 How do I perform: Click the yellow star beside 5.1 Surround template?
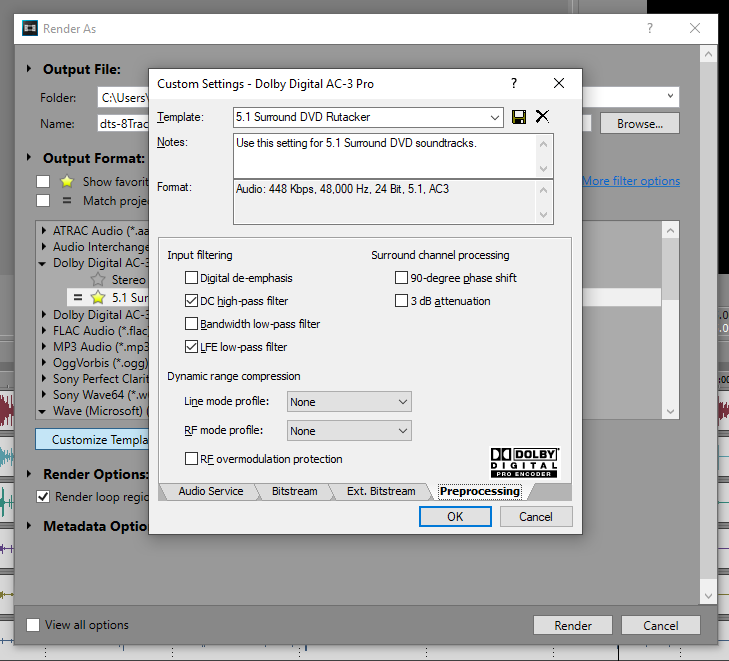(98, 297)
